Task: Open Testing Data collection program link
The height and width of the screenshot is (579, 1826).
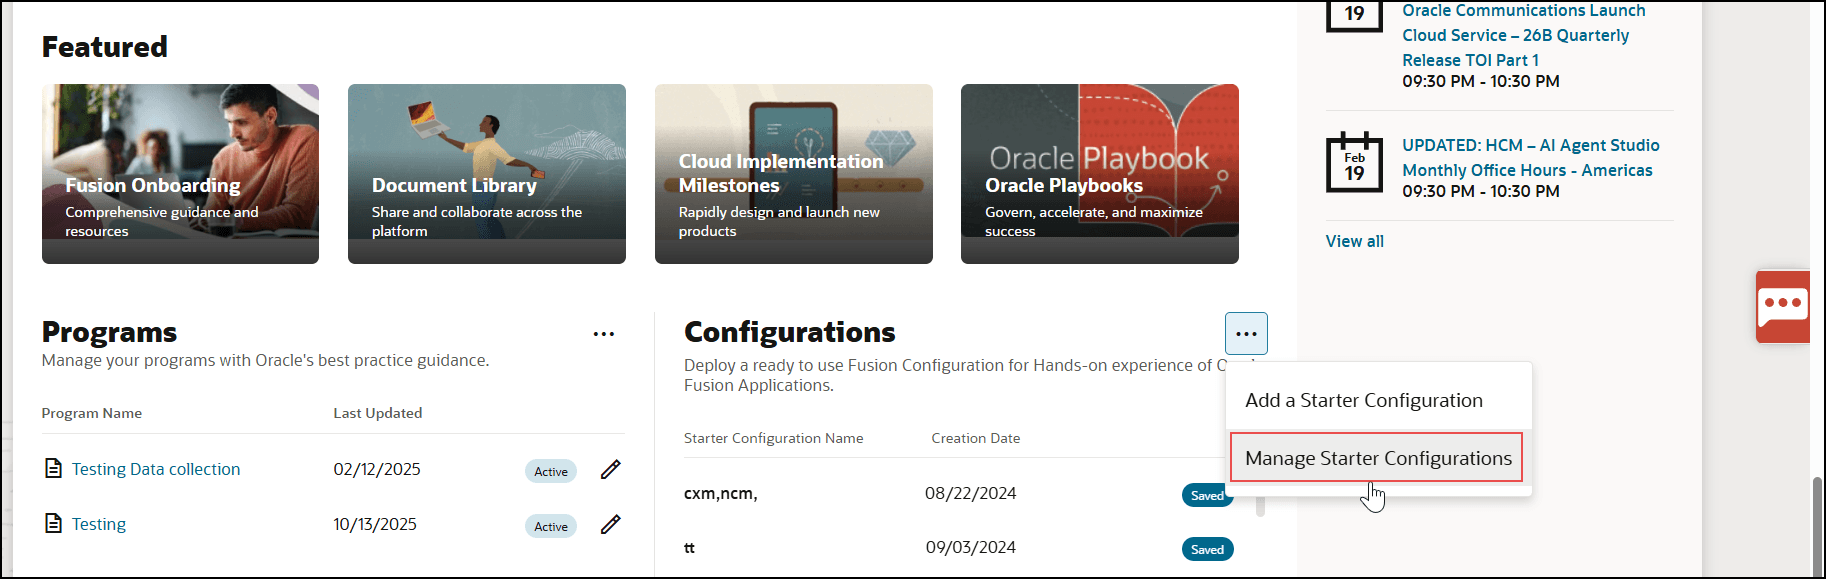Action: pyautogui.click(x=156, y=469)
